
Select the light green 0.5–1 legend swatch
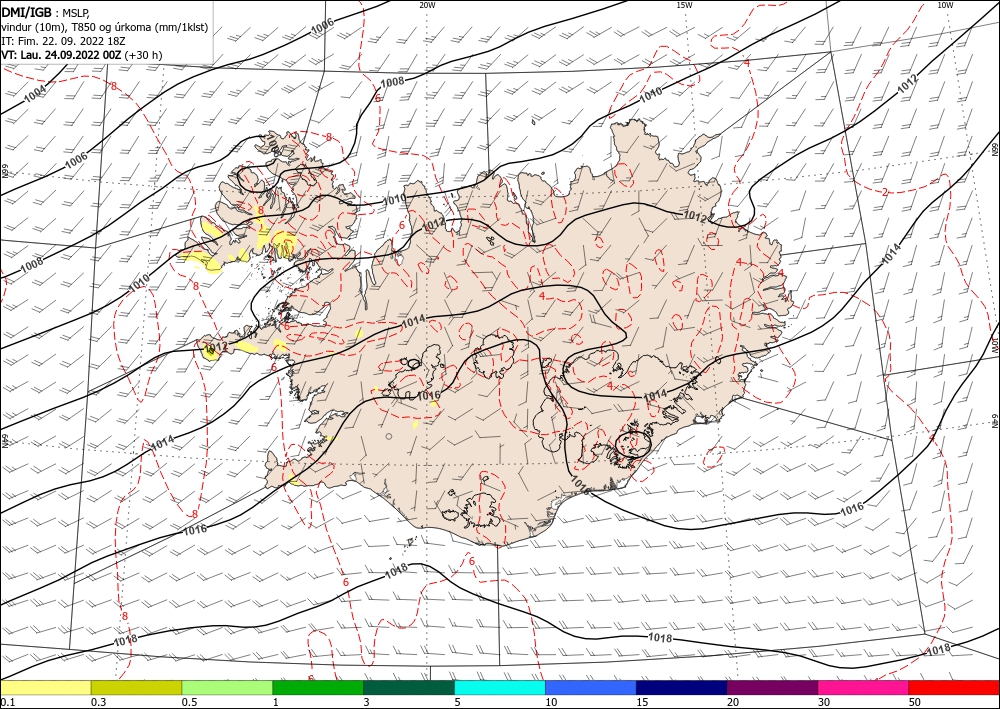[227, 687]
